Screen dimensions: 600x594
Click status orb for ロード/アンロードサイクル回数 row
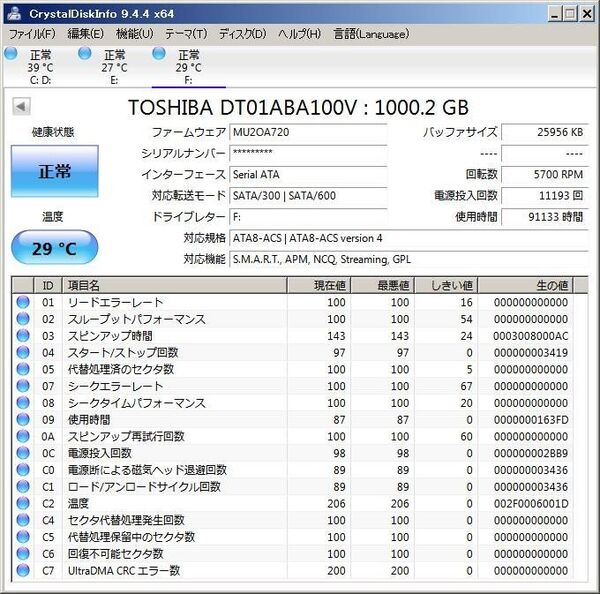point(23,486)
